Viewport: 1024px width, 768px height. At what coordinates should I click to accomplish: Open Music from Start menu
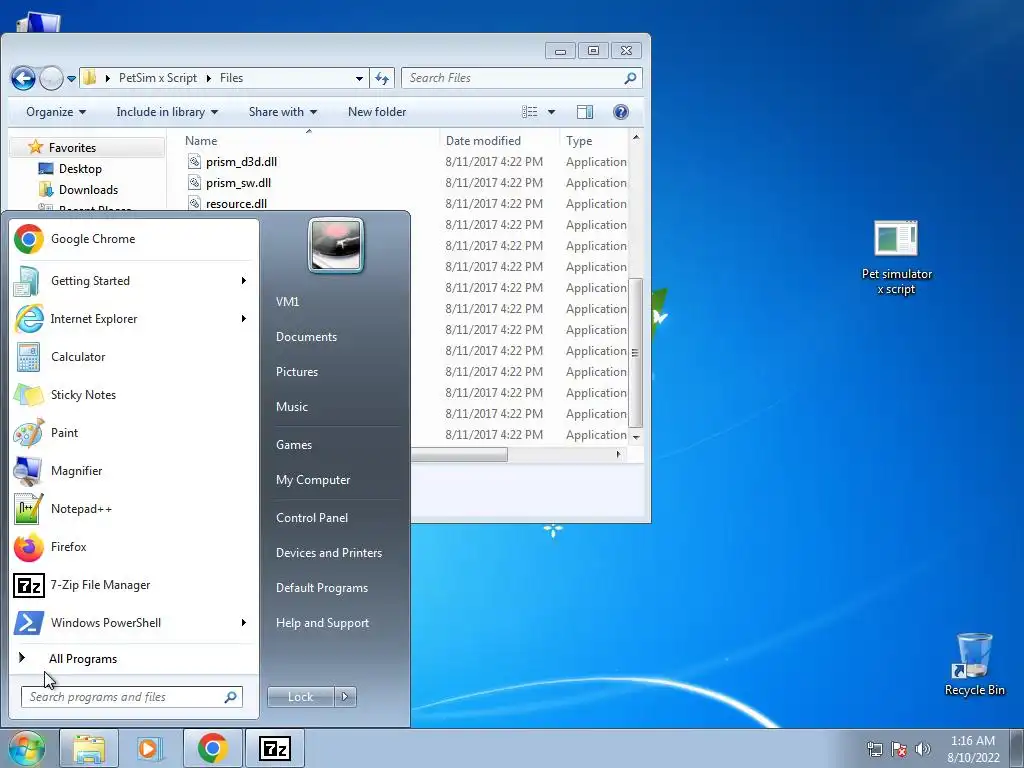point(291,407)
